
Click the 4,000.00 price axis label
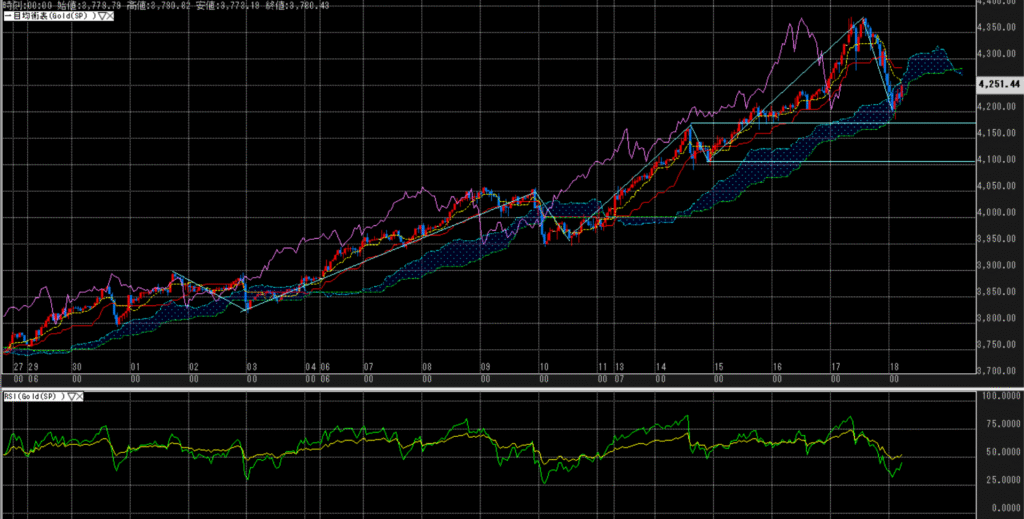[x=996, y=212]
